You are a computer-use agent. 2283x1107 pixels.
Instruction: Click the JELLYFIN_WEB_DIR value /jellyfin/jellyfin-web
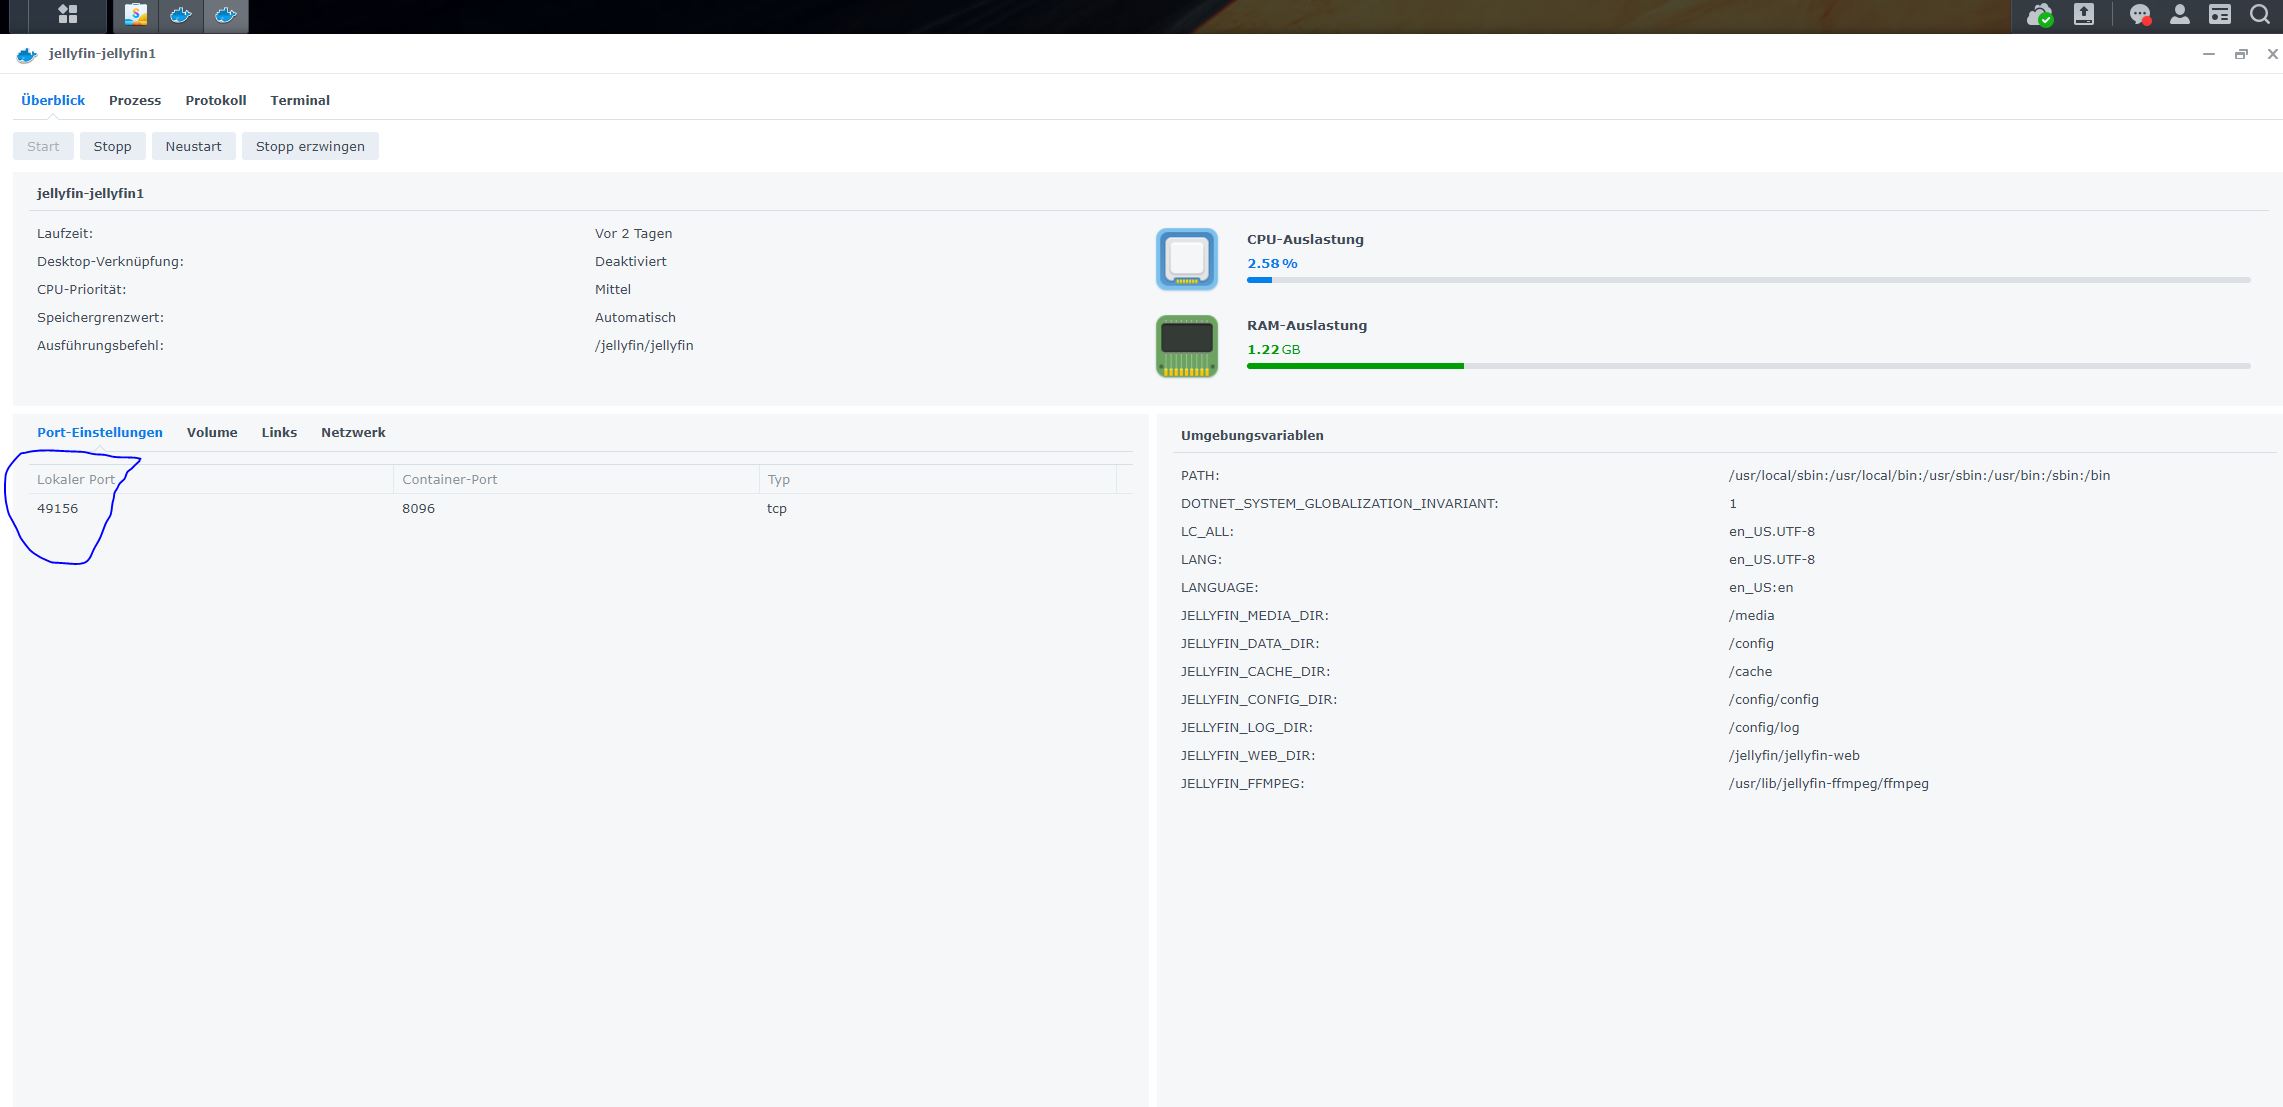(1794, 755)
